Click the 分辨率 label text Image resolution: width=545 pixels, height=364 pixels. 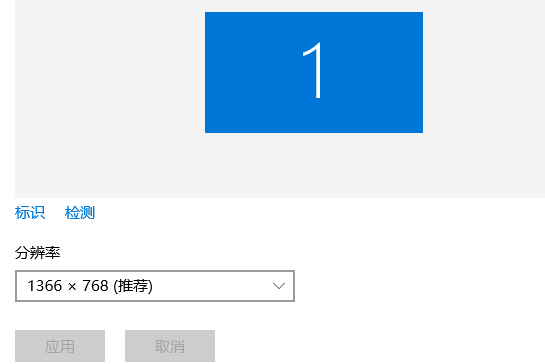coord(38,252)
